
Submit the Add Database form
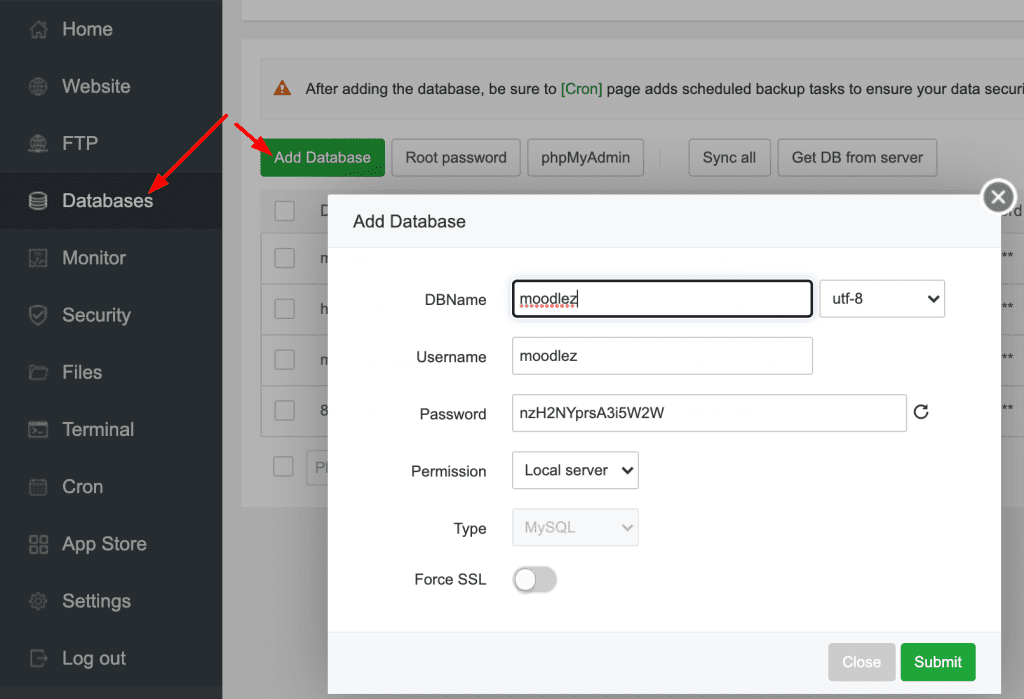coord(937,662)
